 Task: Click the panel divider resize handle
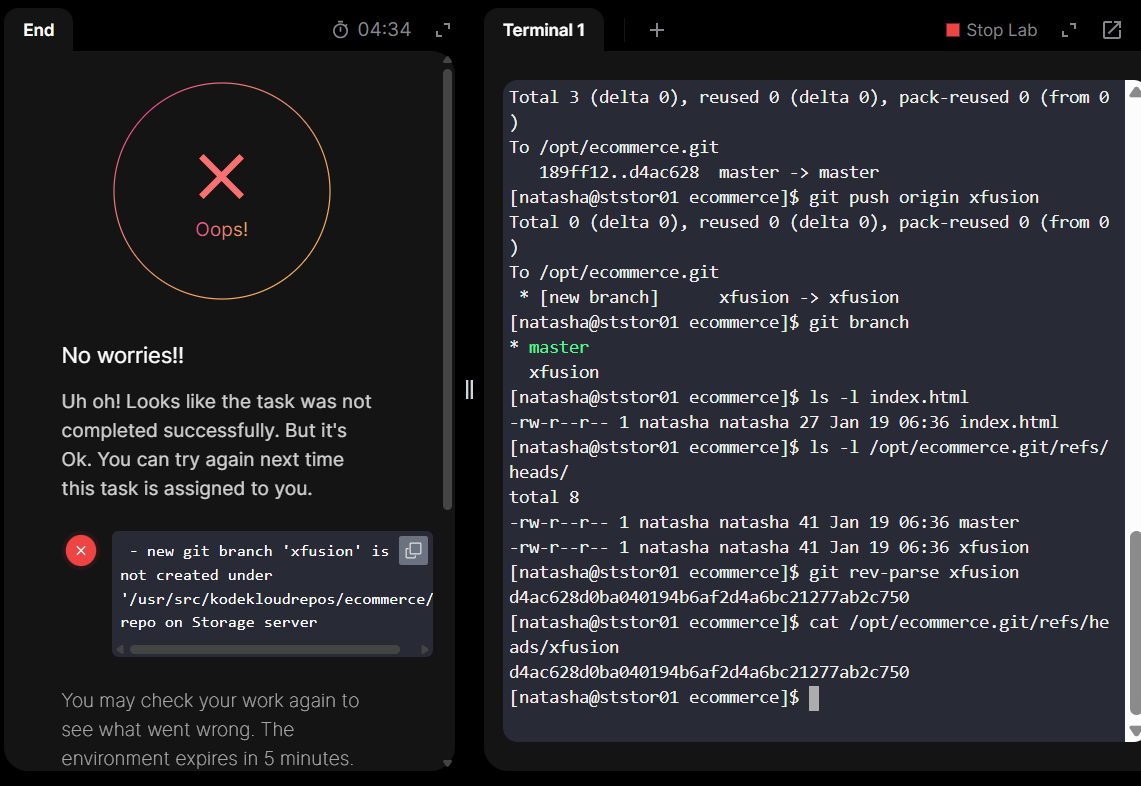point(469,389)
